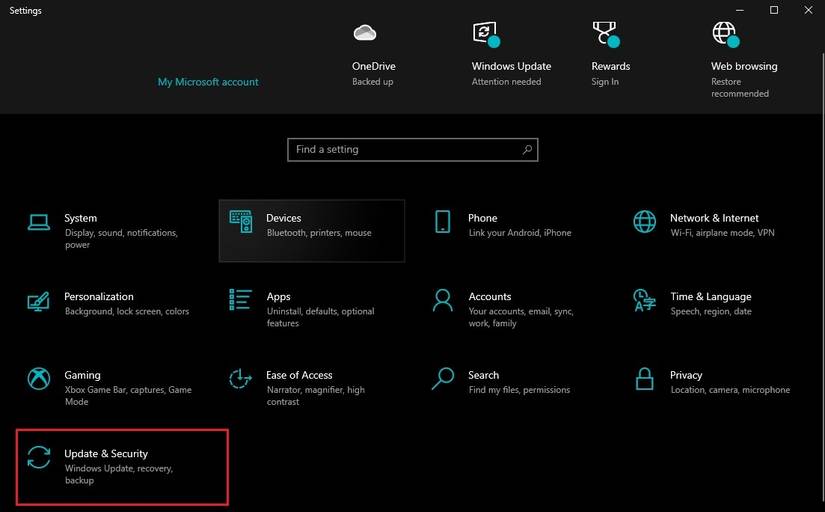Click the Update & Security sync arrows icon

point(39,457)
